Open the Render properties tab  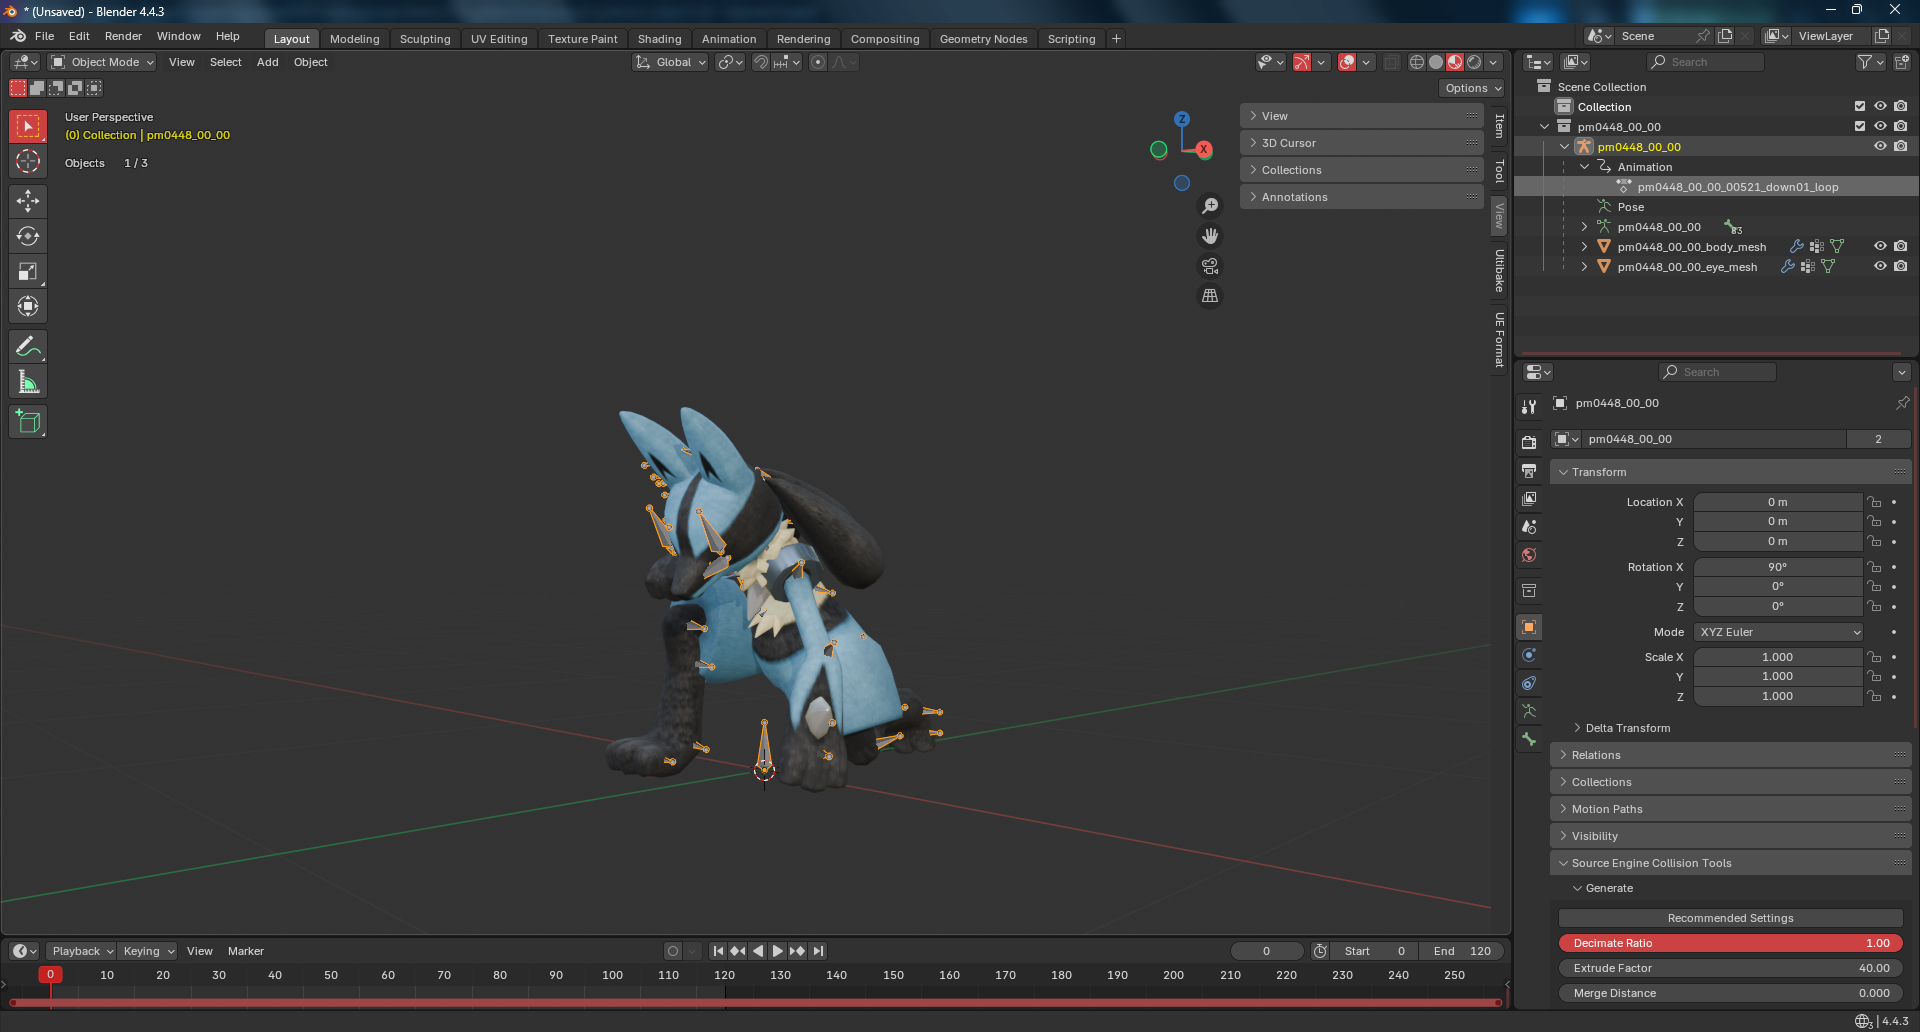[1529, 442]
